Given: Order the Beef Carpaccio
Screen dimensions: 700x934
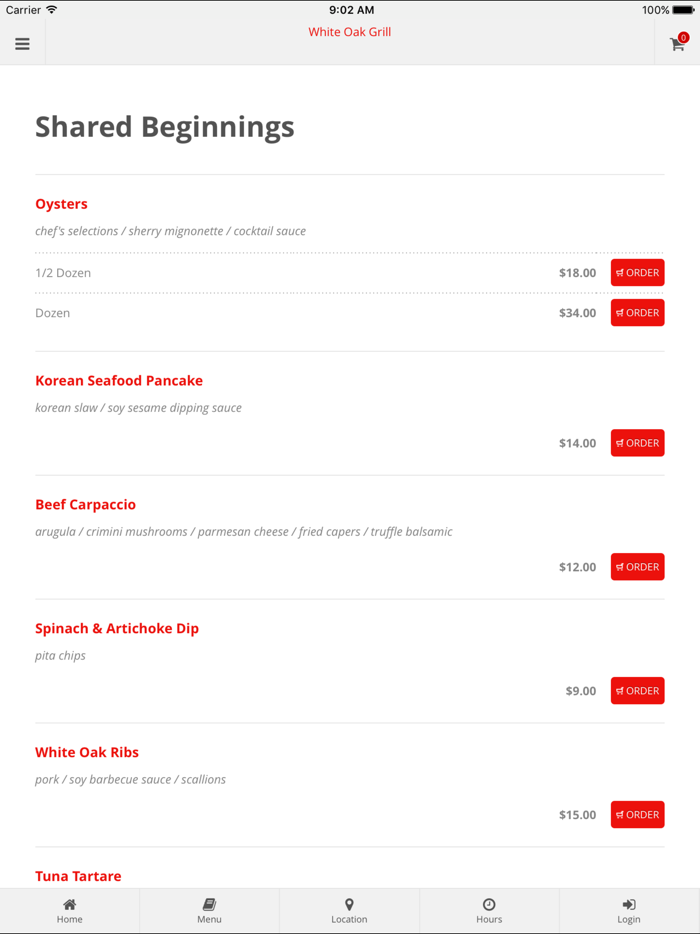Looking at the screenshot, I should point(637,567).
